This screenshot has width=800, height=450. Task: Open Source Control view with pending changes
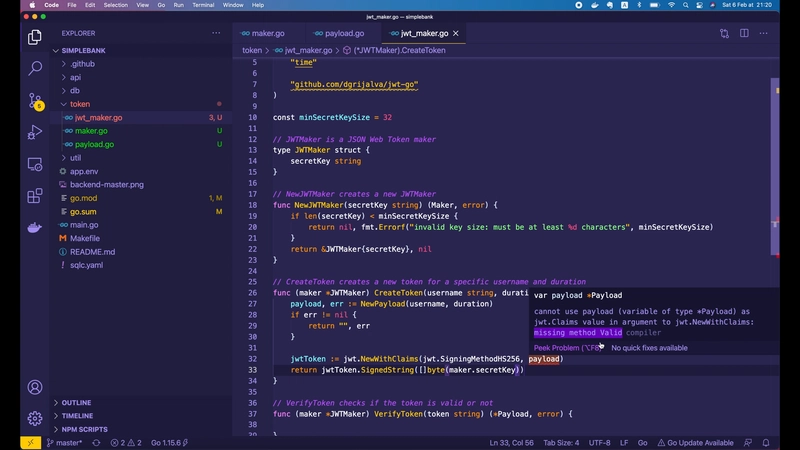click(x=35, y=100)
